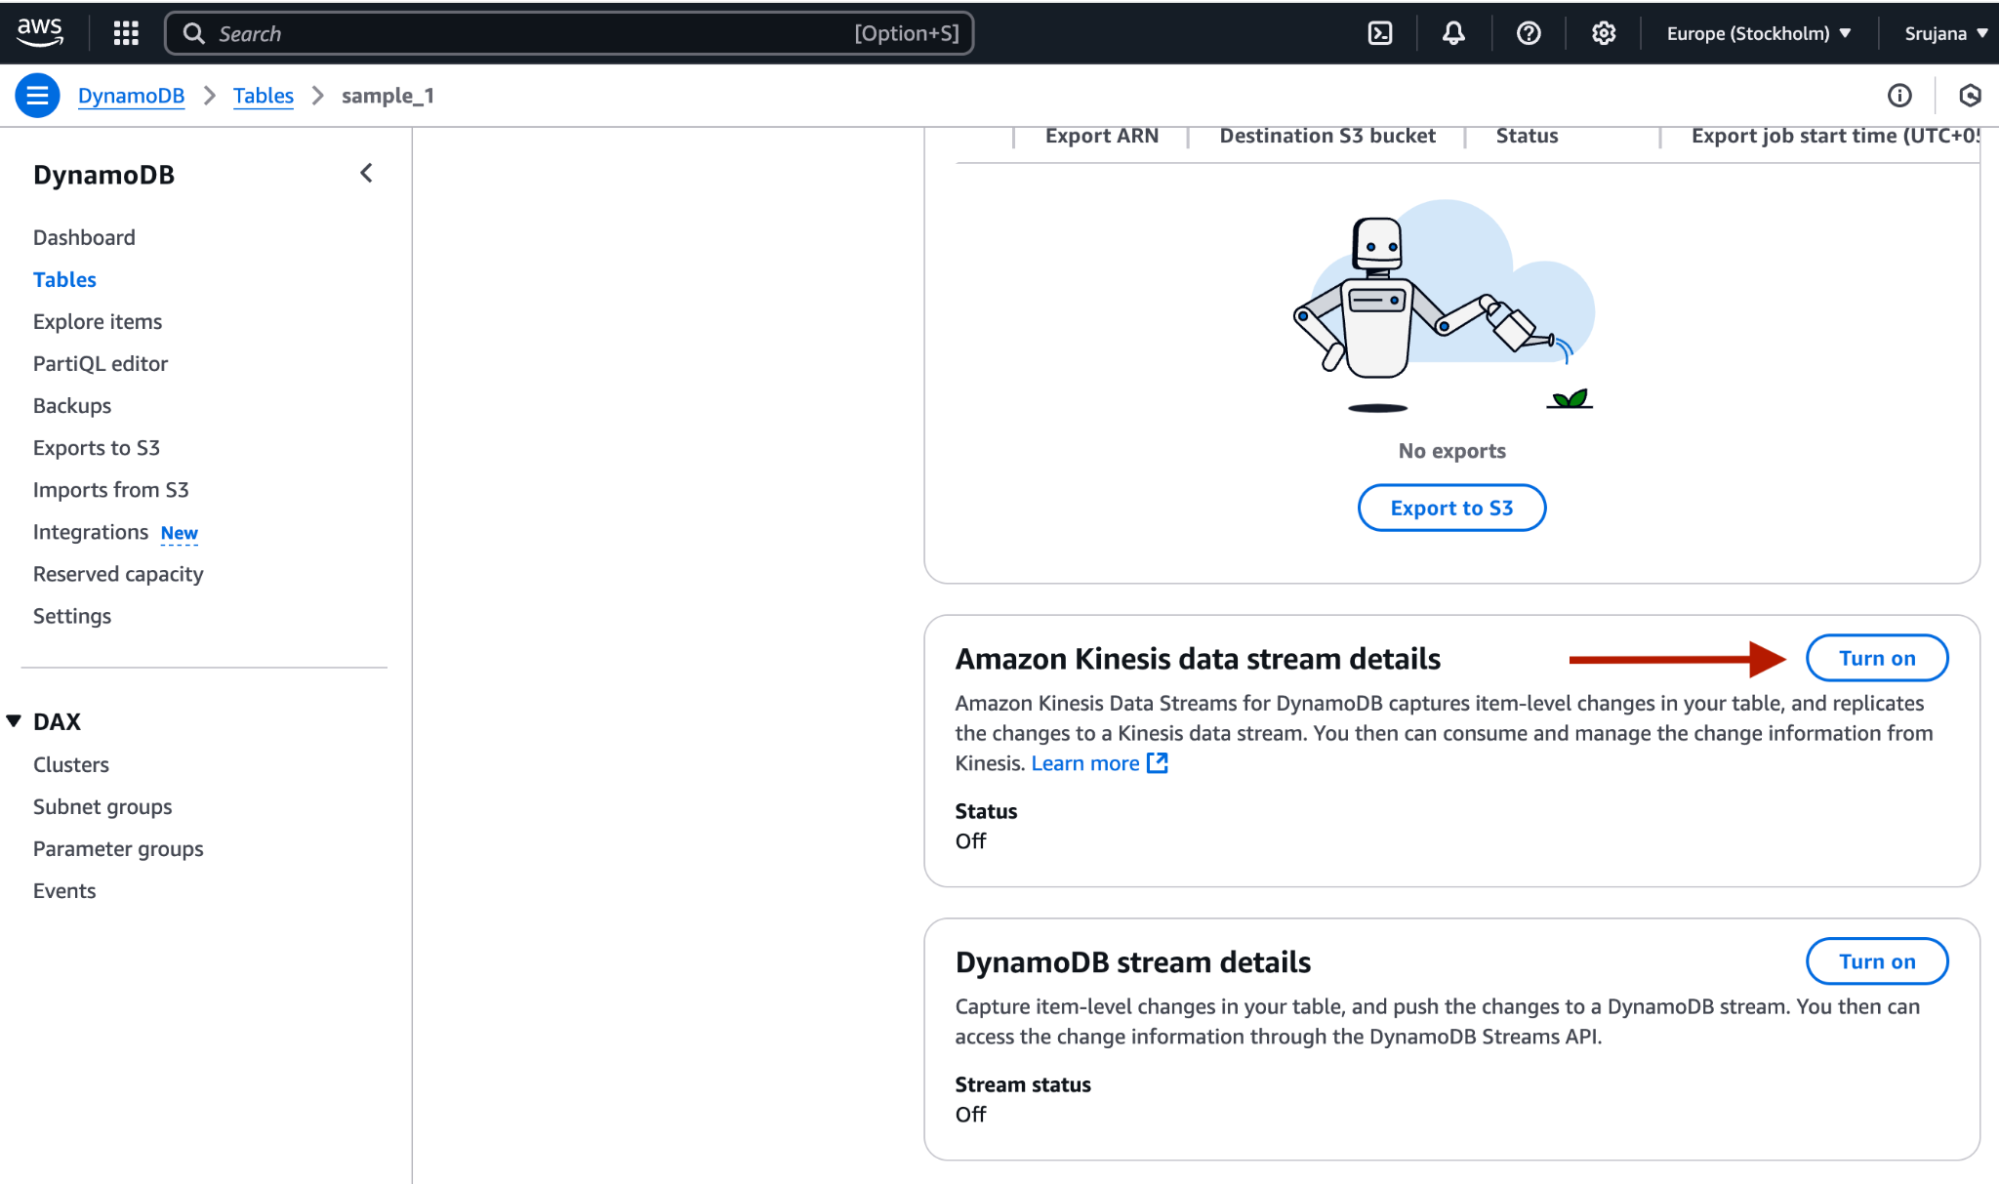Toggle the blue hamburger navigation menu
Screen dimensions: 1999x1184
(x=38, y=95)
